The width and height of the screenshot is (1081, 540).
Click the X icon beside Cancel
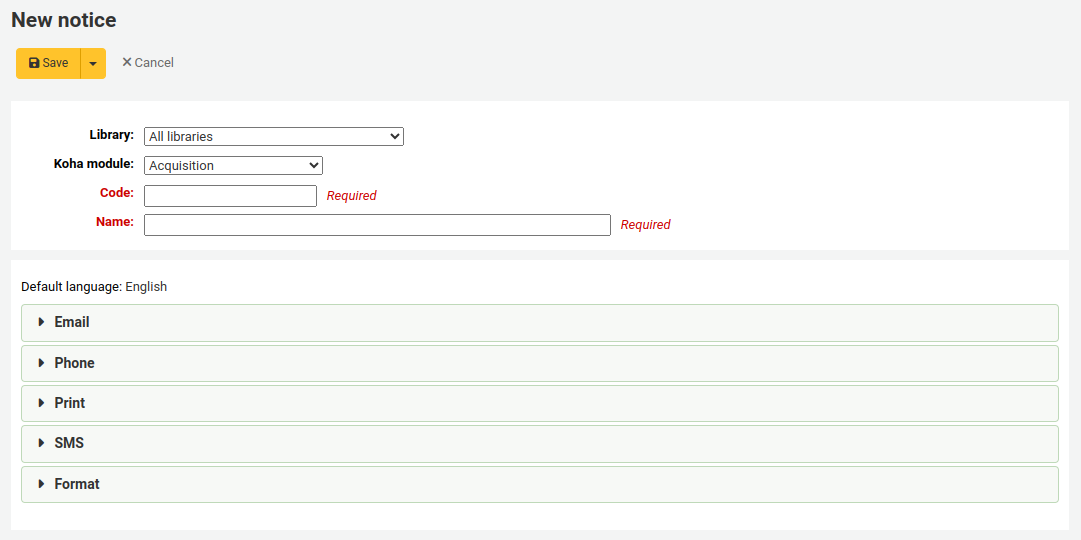(x=127, y=62)
